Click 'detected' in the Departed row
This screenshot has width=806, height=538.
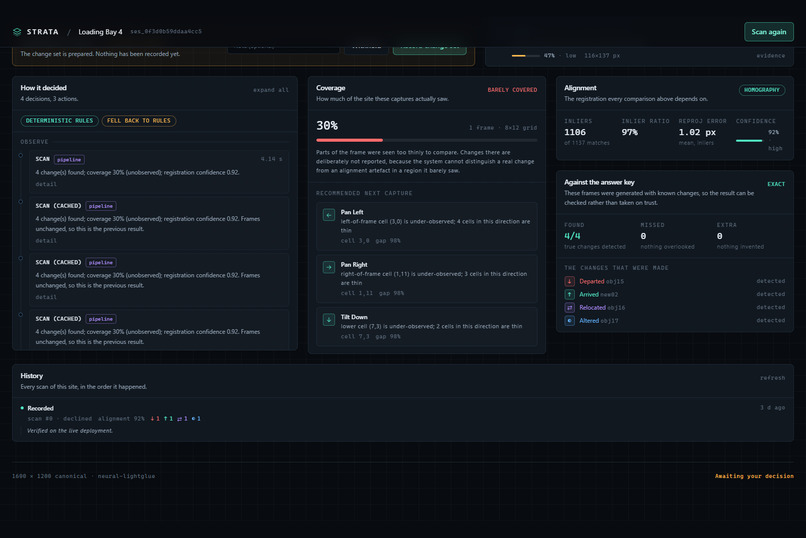(x=771, y=281)
